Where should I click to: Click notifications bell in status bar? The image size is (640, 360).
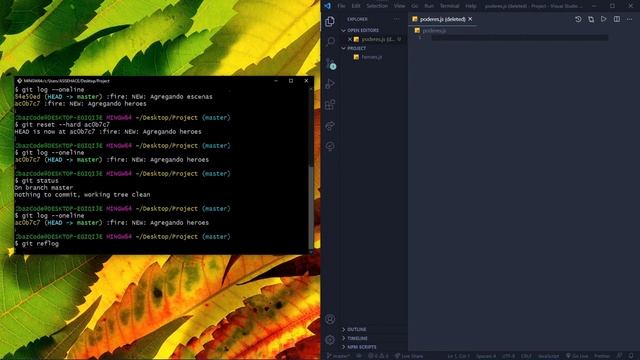[x=631, y=356]
